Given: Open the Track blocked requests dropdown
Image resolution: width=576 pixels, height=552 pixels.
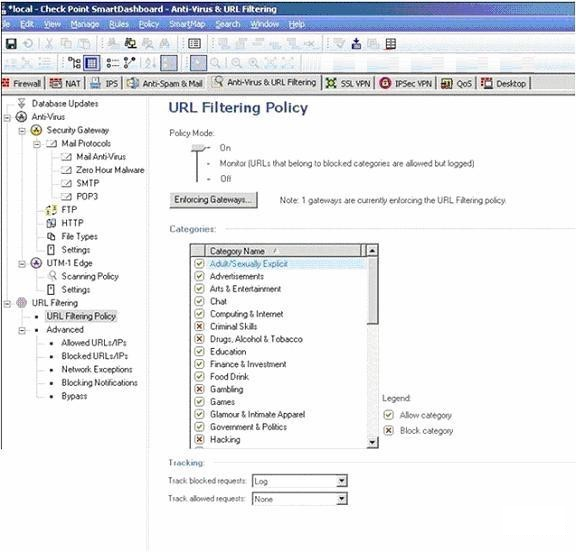Looking at the screenshot, I should [x=342, y=481].
